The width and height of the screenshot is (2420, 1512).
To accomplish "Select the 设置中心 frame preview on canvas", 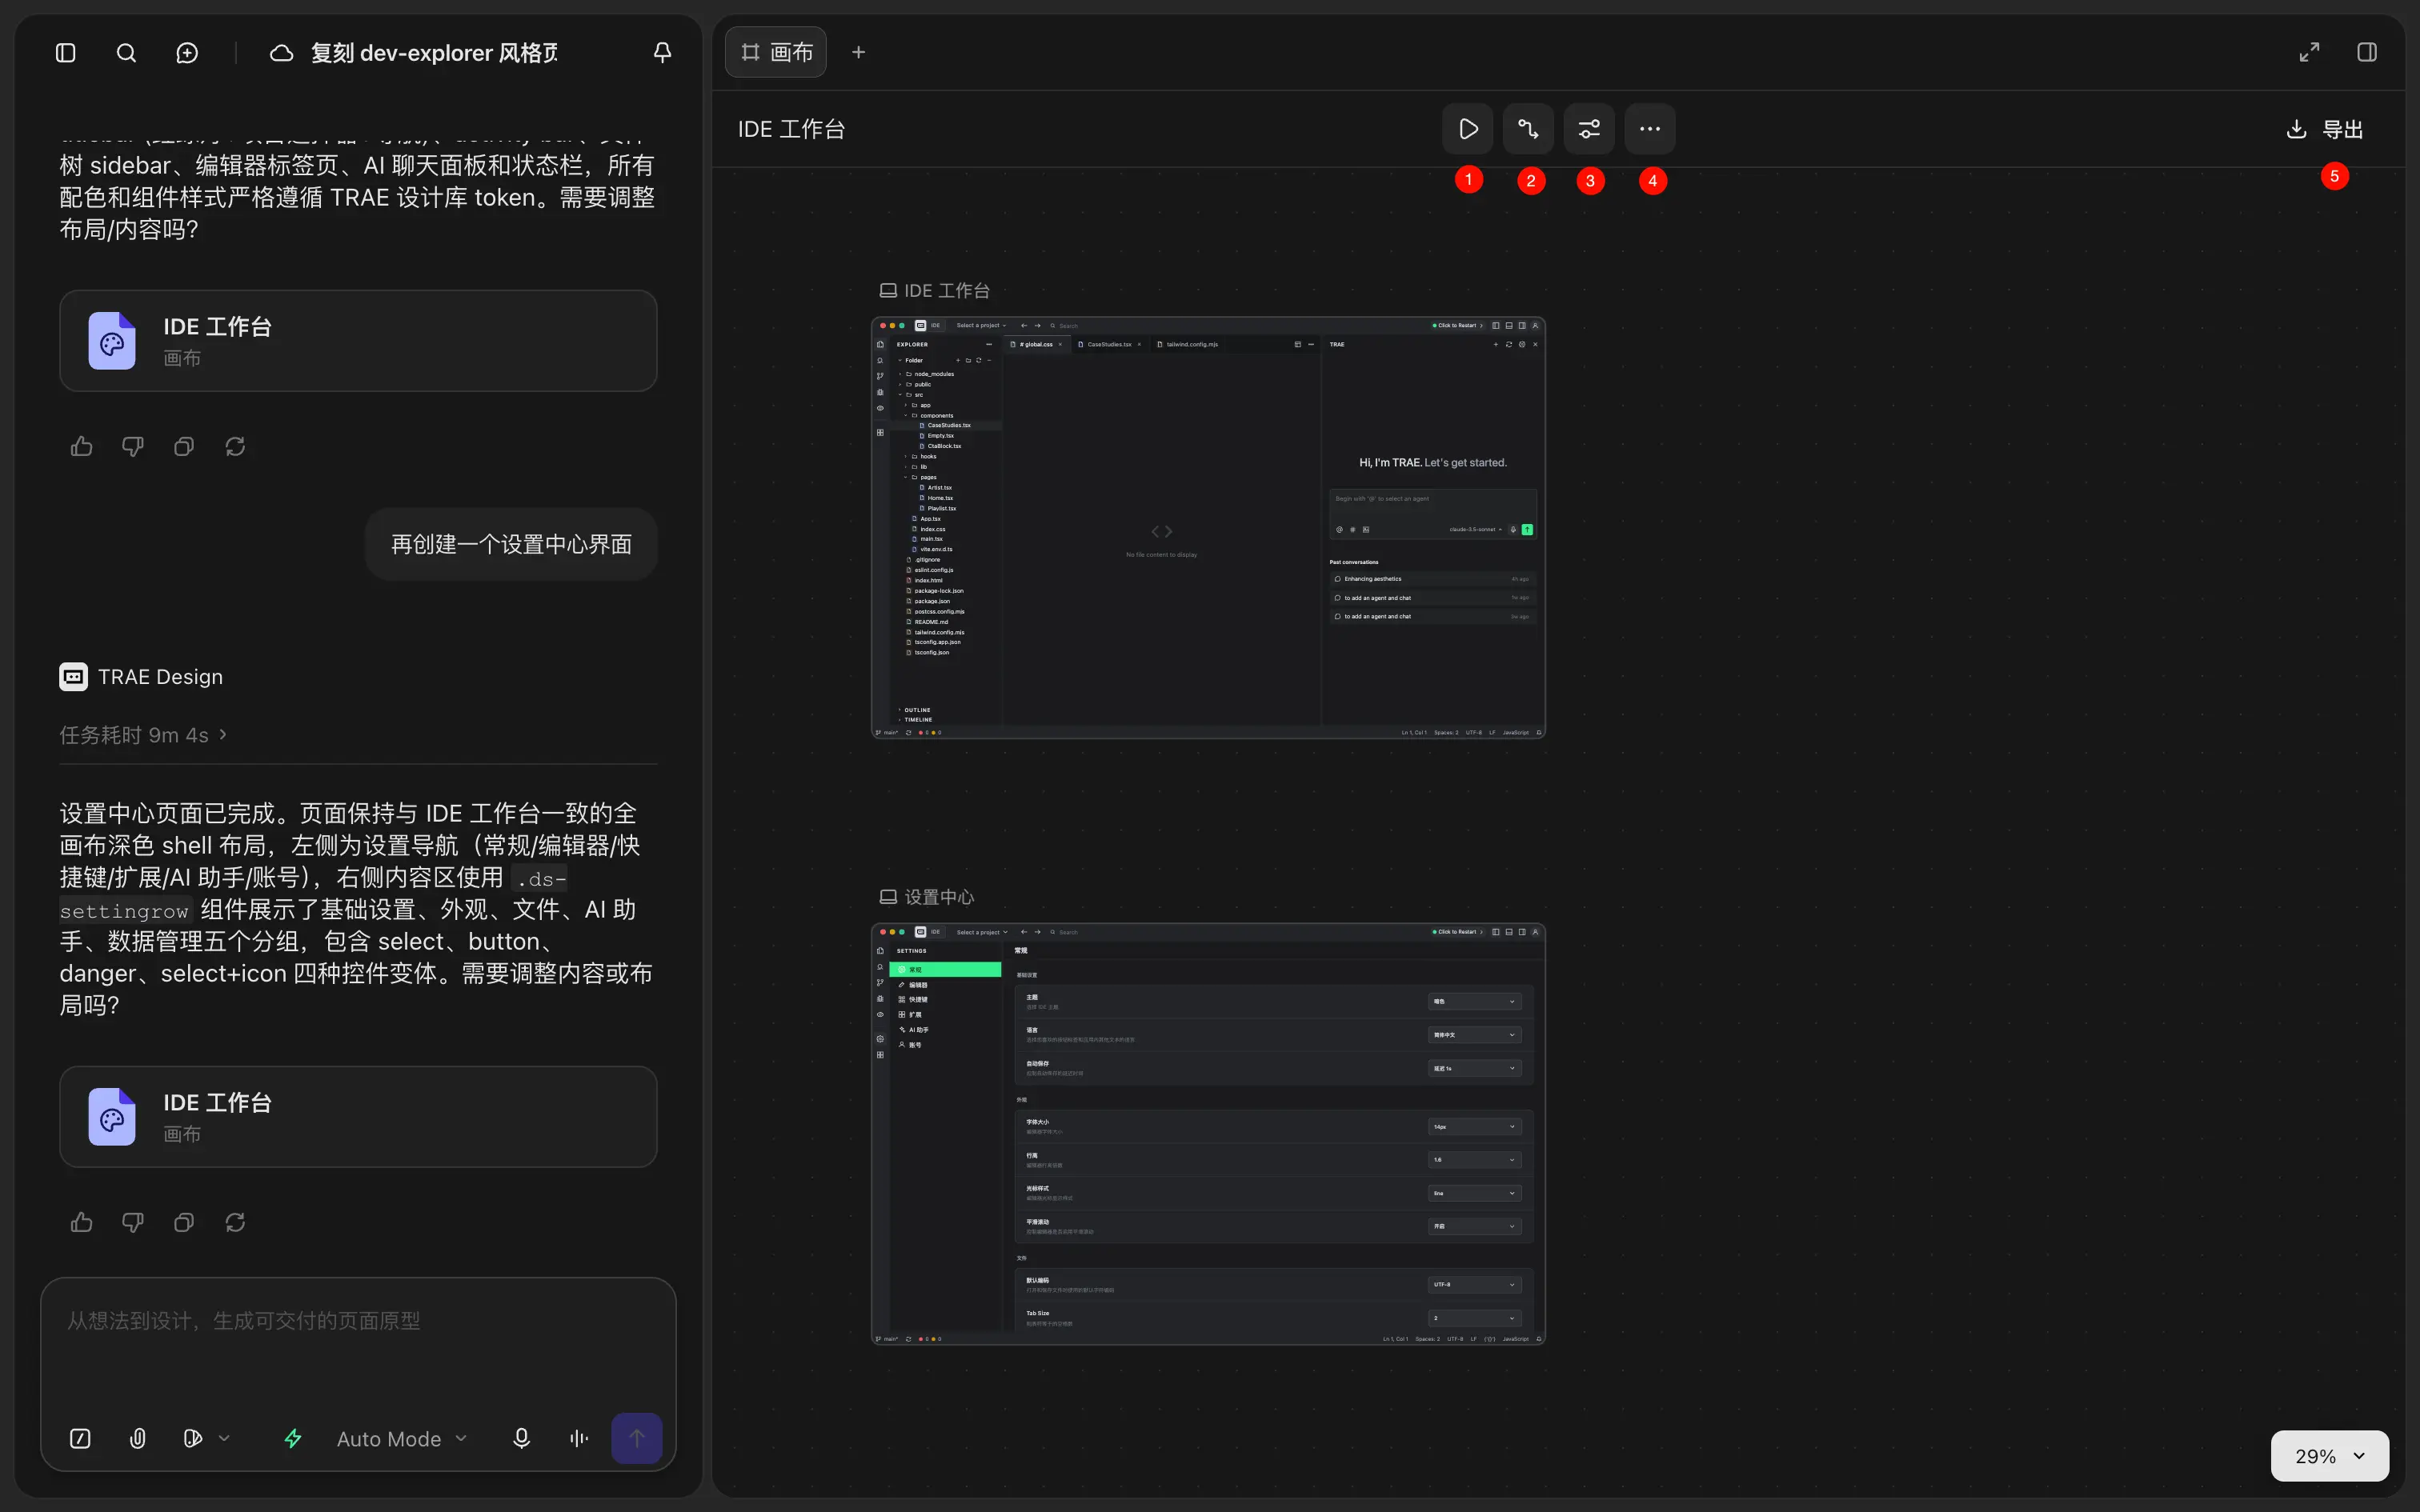I will [1208, 1134].
